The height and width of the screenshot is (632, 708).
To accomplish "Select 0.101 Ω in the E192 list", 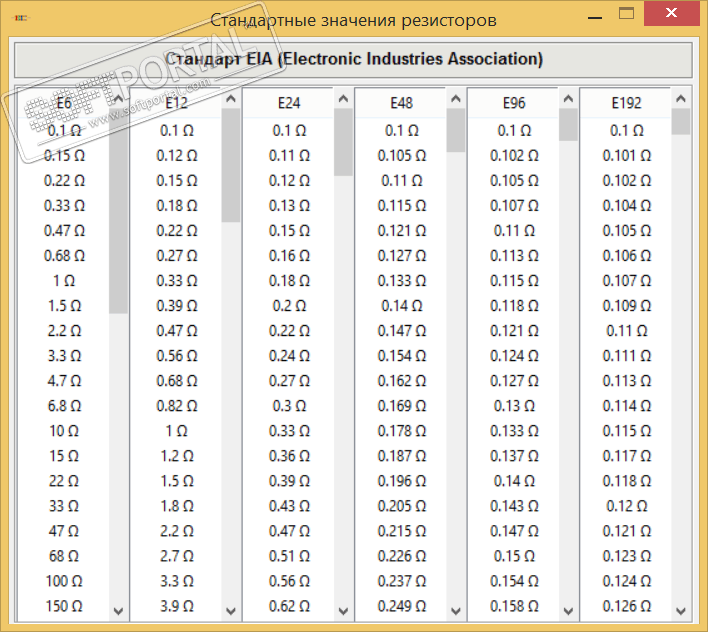I will point(626,156).
